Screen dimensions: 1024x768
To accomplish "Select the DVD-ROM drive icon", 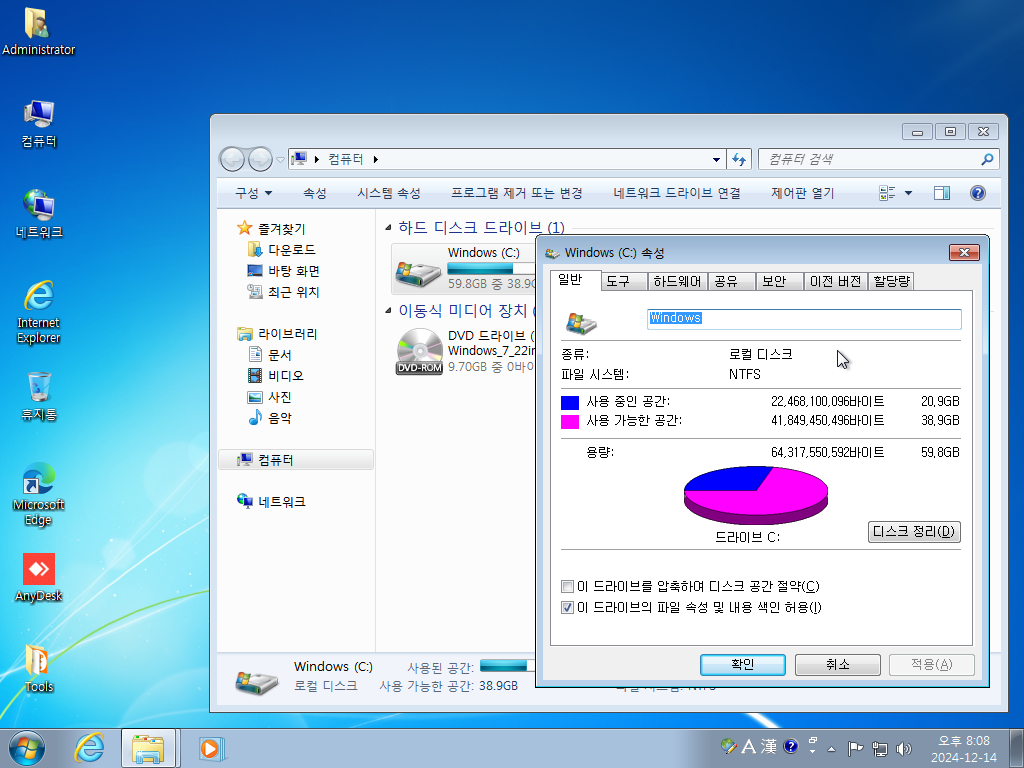I will (419, 351).
